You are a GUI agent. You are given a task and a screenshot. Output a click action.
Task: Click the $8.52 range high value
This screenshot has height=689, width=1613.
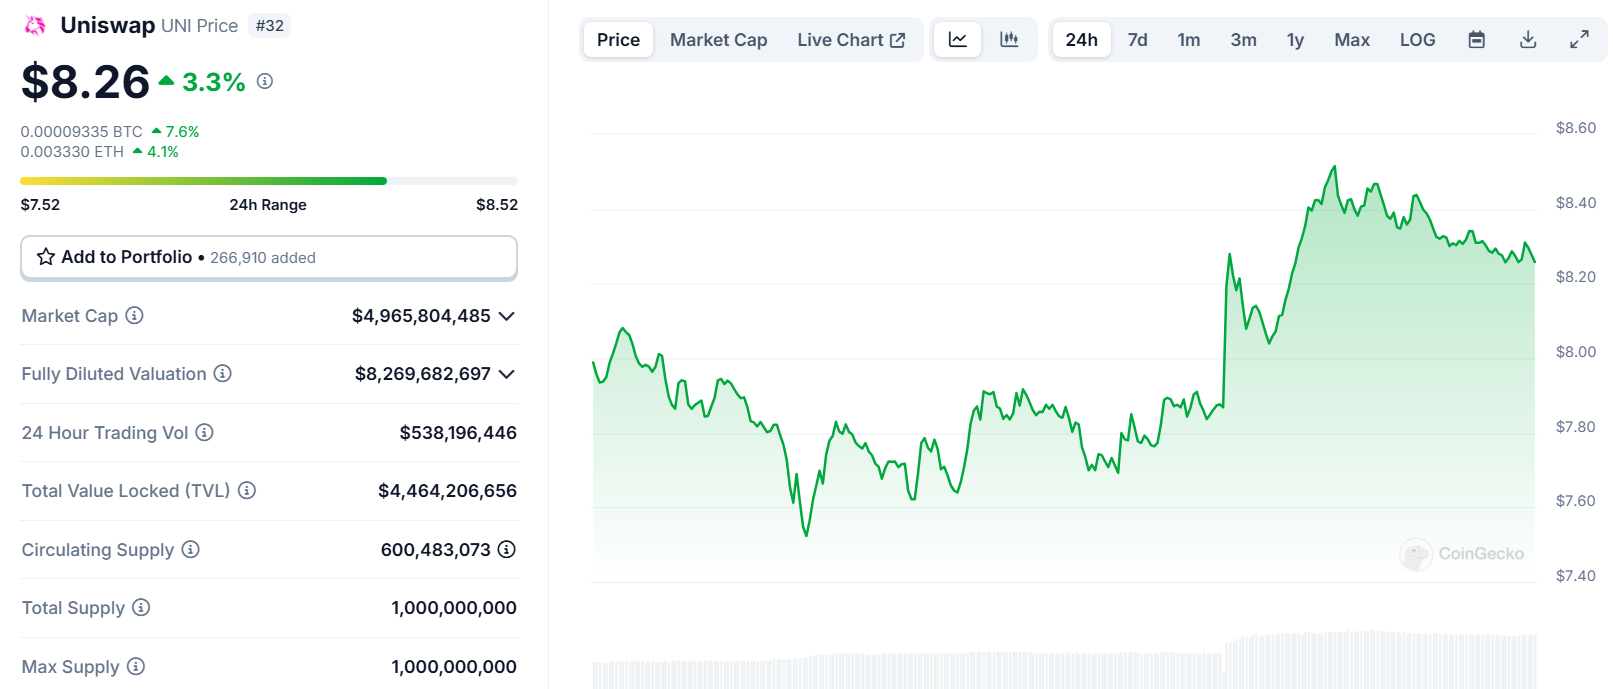(497, 205)
